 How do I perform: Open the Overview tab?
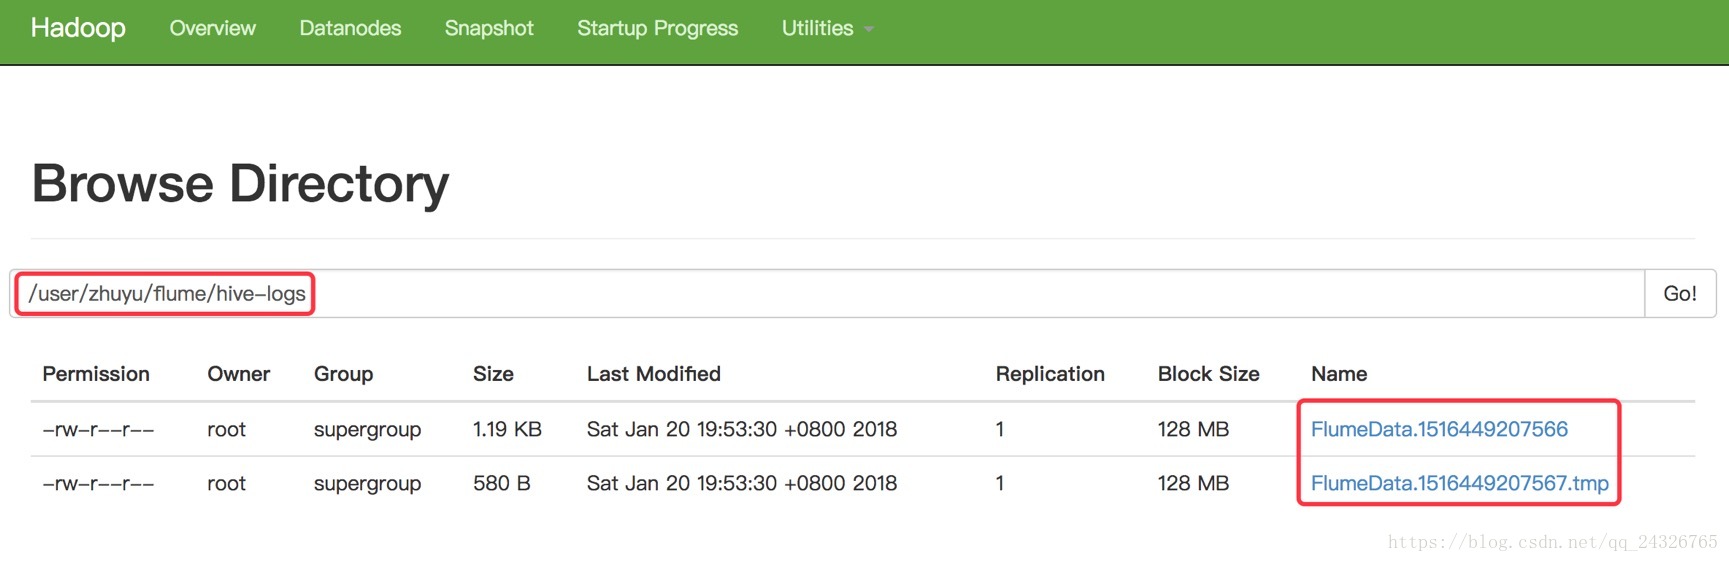click(x=212, y=28)
